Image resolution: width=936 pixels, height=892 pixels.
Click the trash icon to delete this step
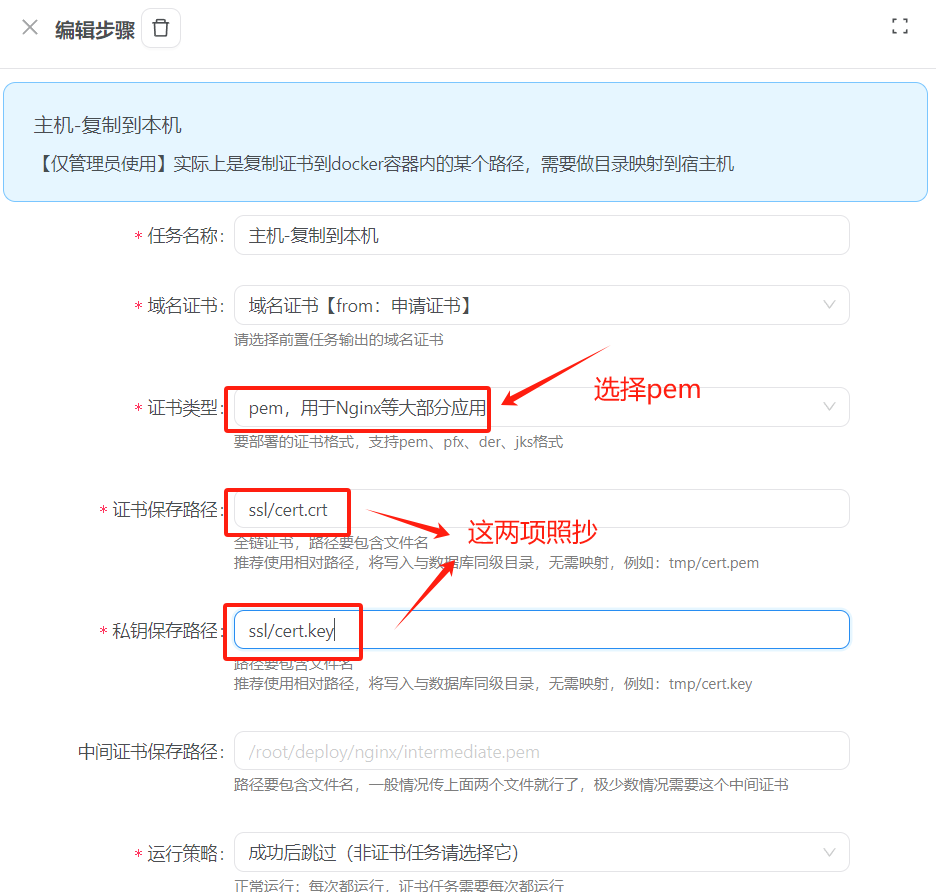[161, 28]
